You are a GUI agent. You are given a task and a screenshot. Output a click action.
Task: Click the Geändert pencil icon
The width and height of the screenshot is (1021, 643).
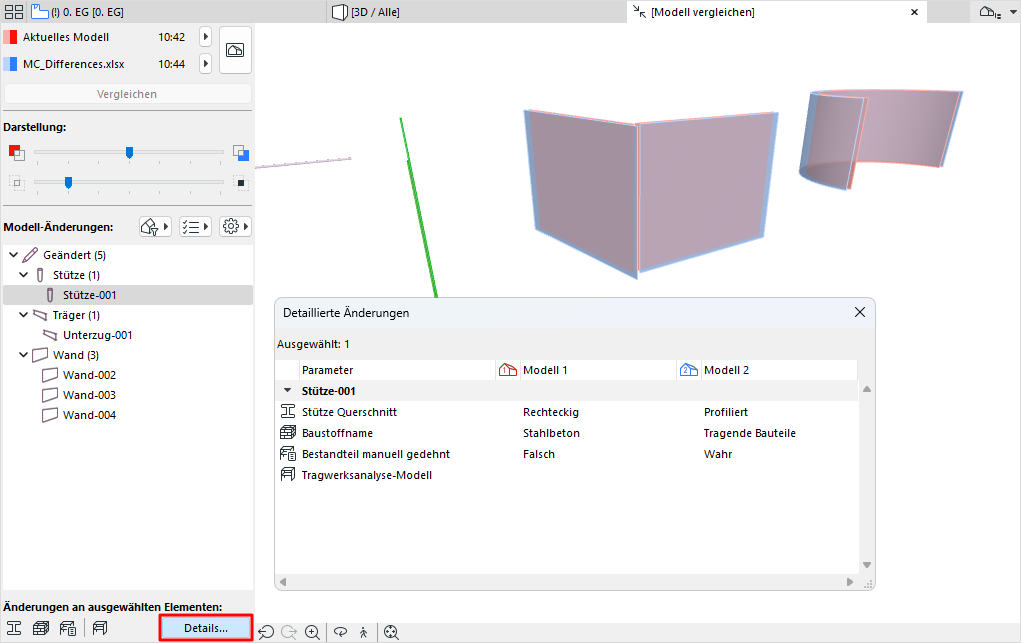[30, 255]
